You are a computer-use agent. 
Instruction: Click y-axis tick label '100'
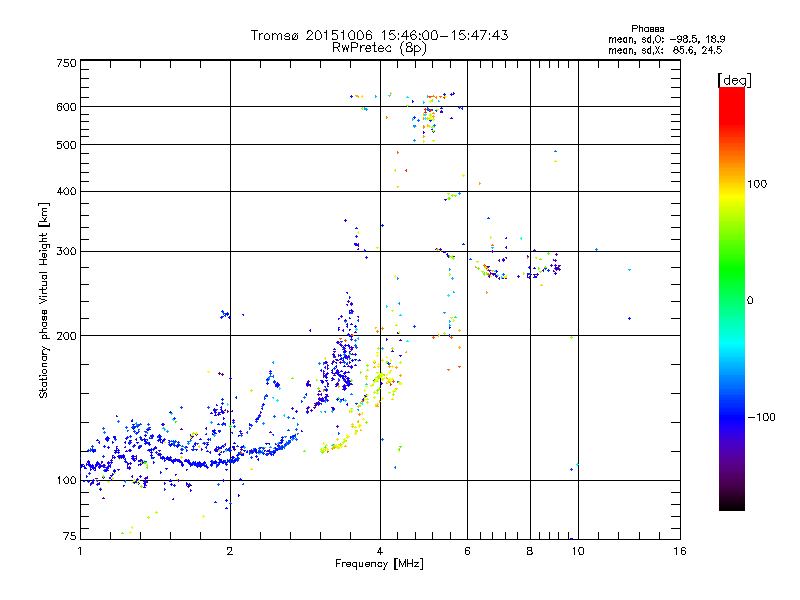coord(66,480)
